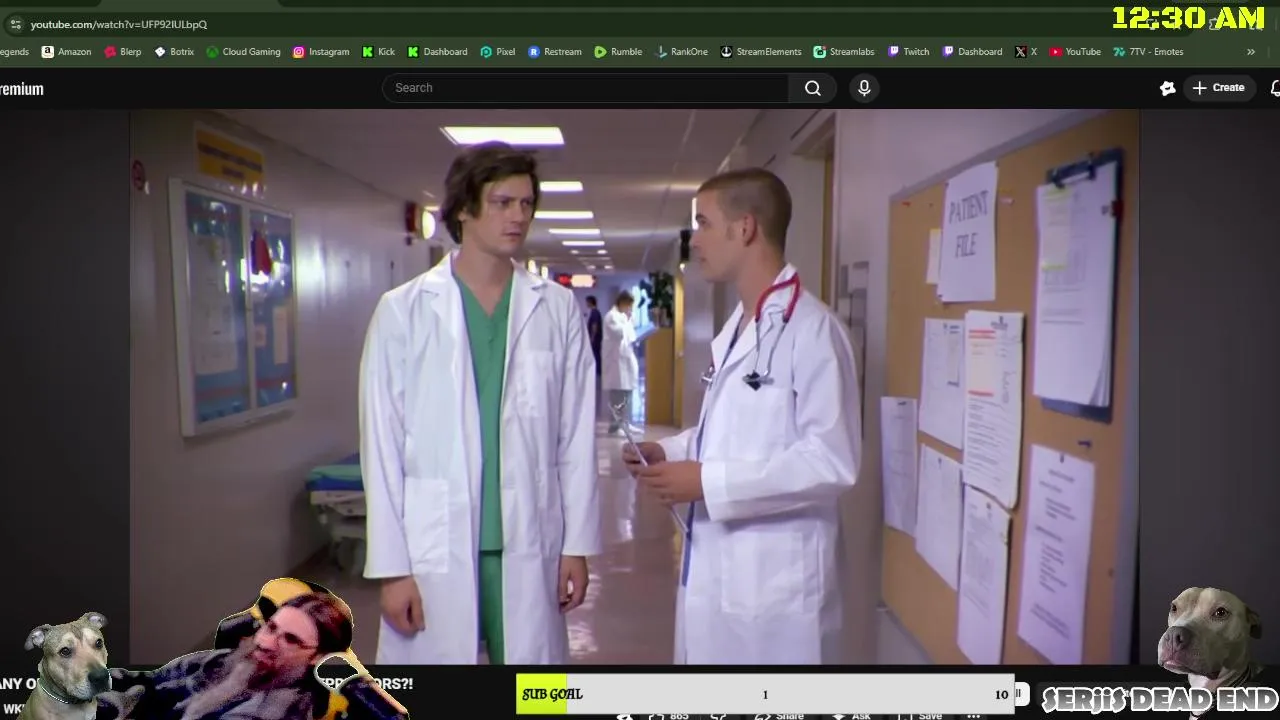
Task: Open the Instagram bookmark
Action: point(321,52)
